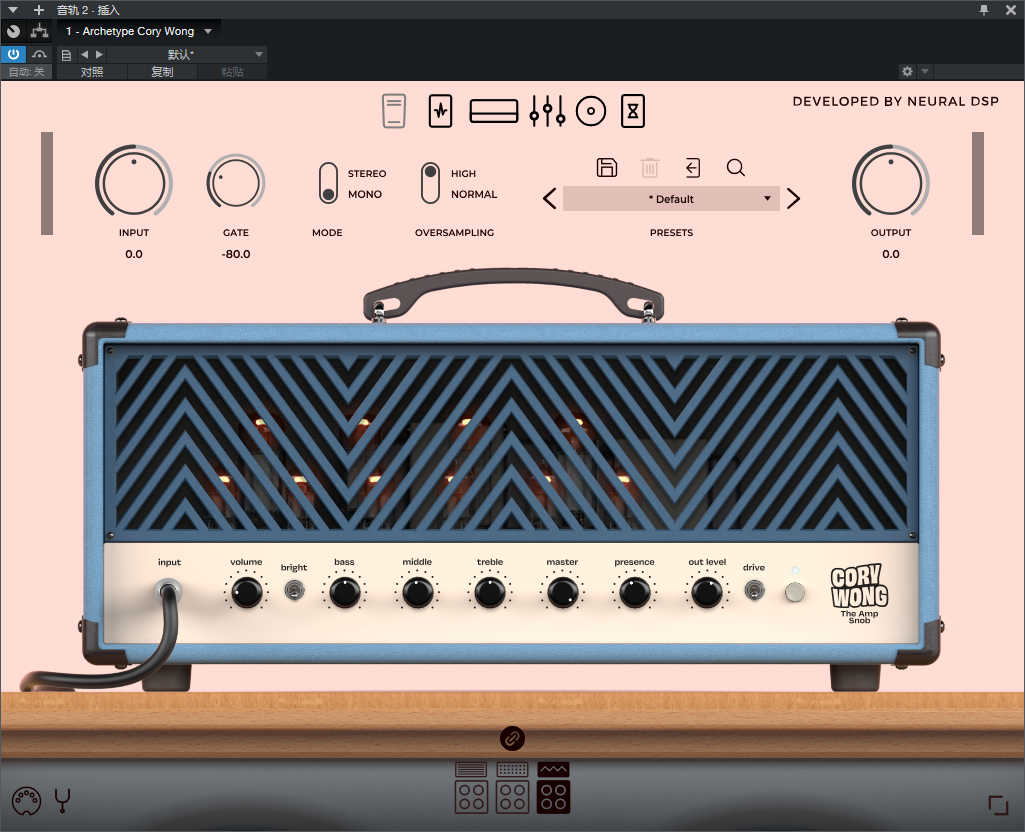The width and height of the screenshot is (1025, 832).
Task: Click the 复制 copy button
Action: tap(163, 72)
